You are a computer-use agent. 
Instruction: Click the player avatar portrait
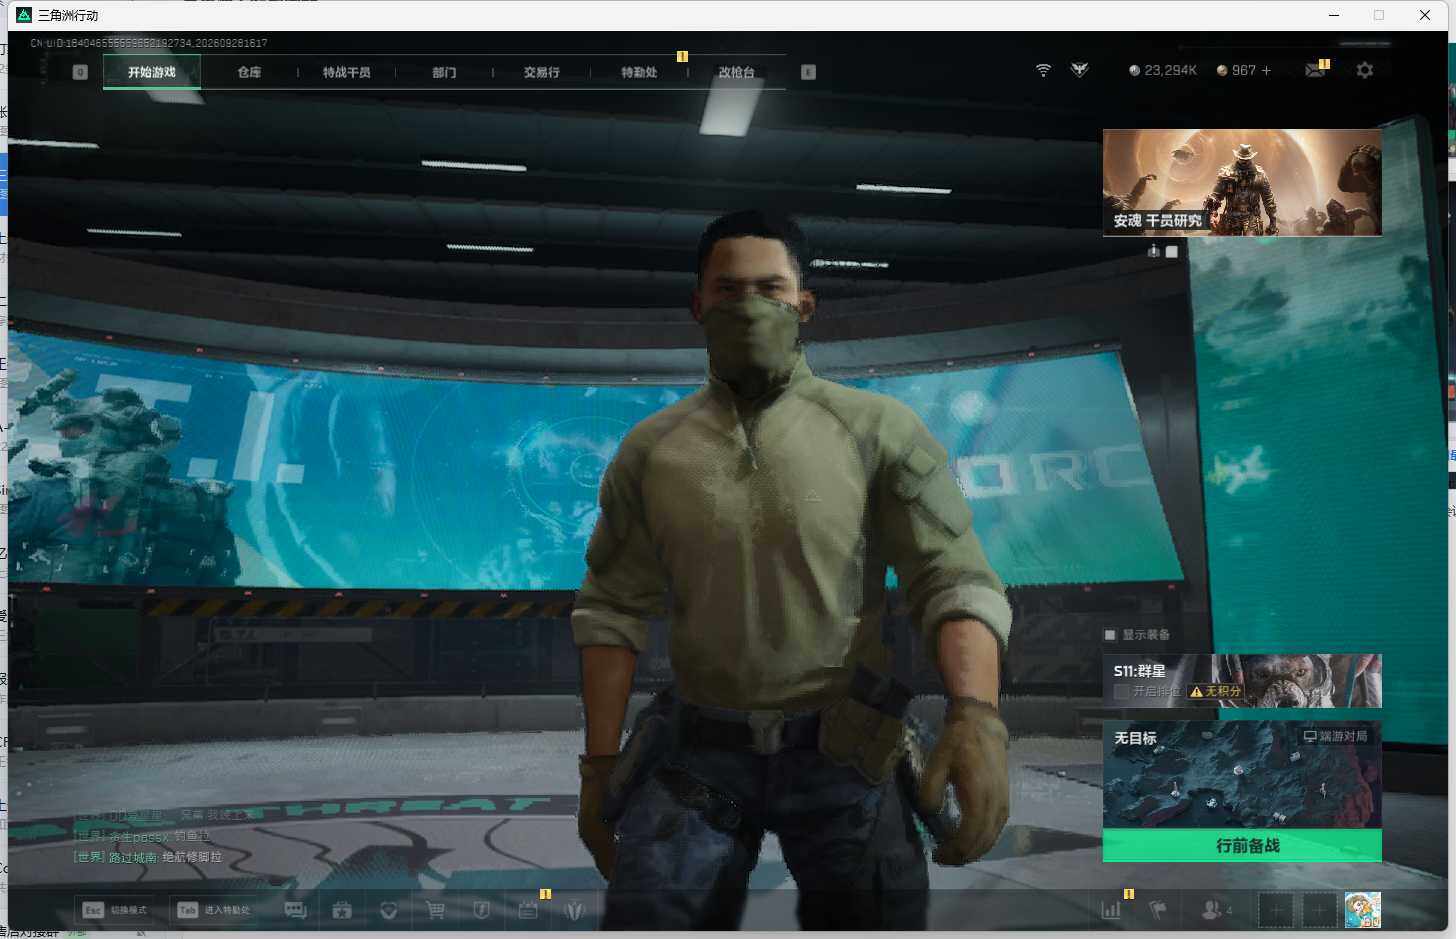(x=1362, y=910)
